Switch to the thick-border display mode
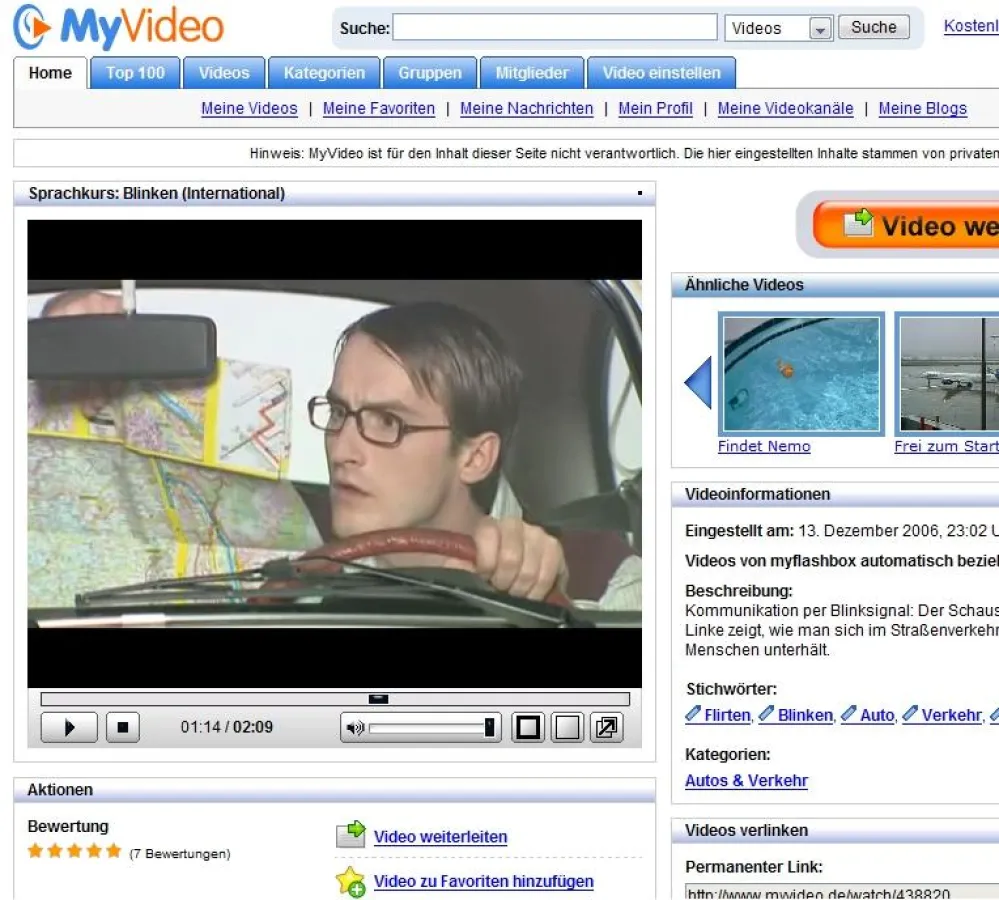The image size is (999, 900). 529,727
